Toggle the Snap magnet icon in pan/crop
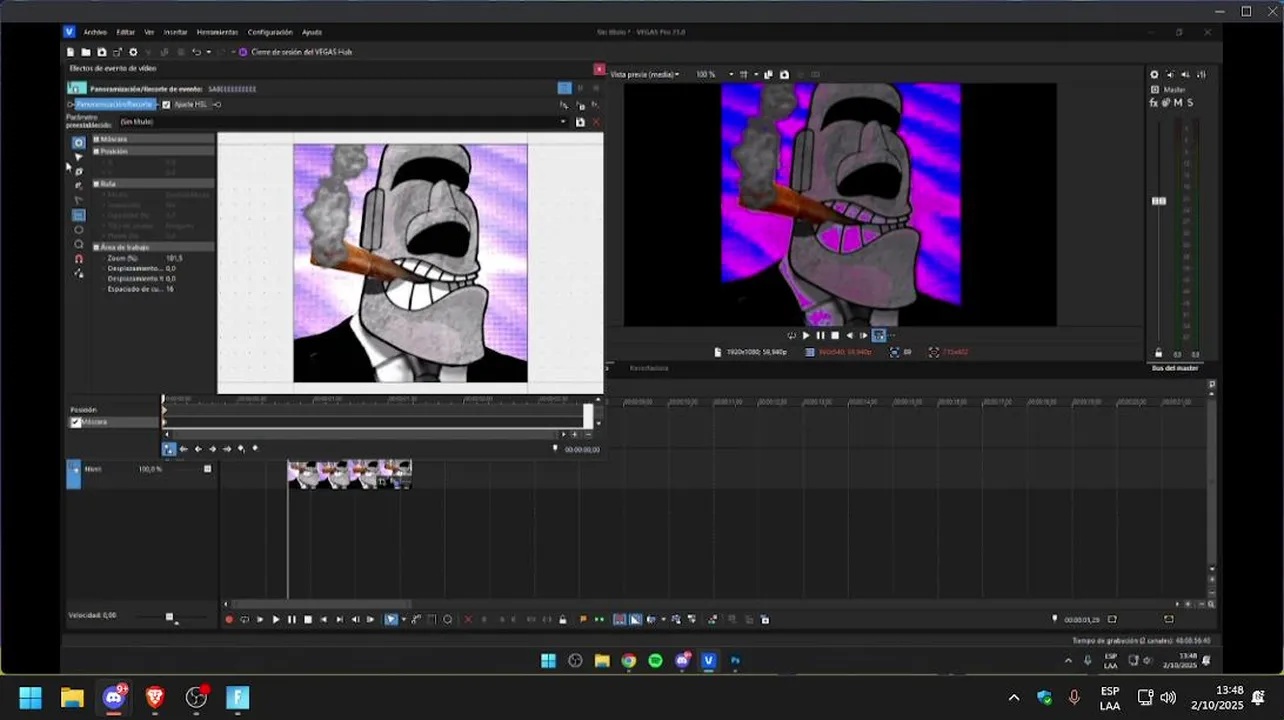Image resolution: width=1284 pixels, height=720 pixels. (x=79, y=258)
